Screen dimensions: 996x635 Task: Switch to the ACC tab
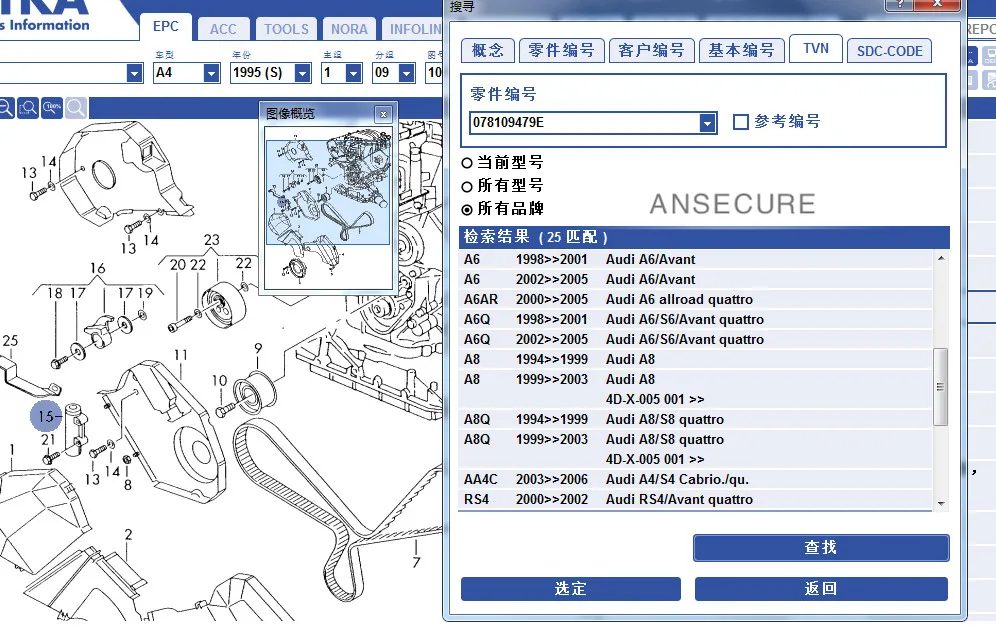tap(223, 29)
